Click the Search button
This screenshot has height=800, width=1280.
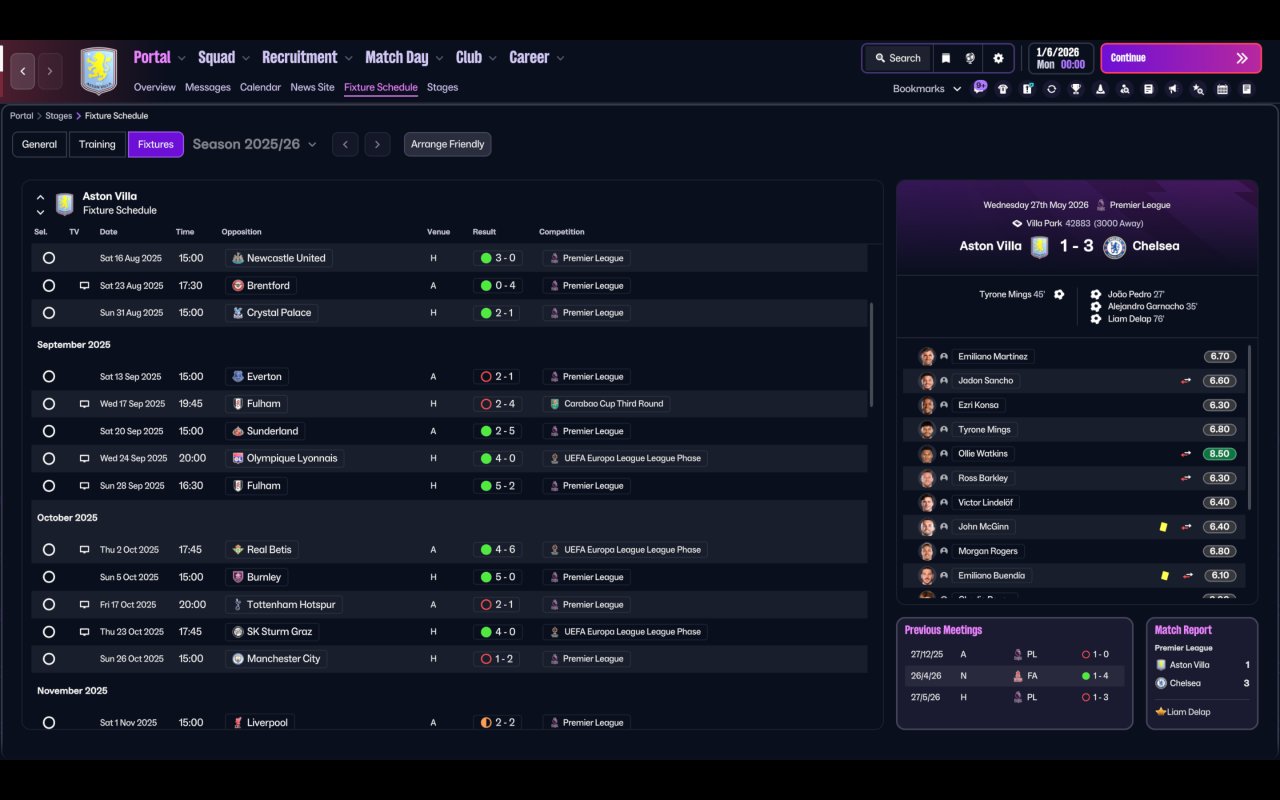(x=897, y=58)
